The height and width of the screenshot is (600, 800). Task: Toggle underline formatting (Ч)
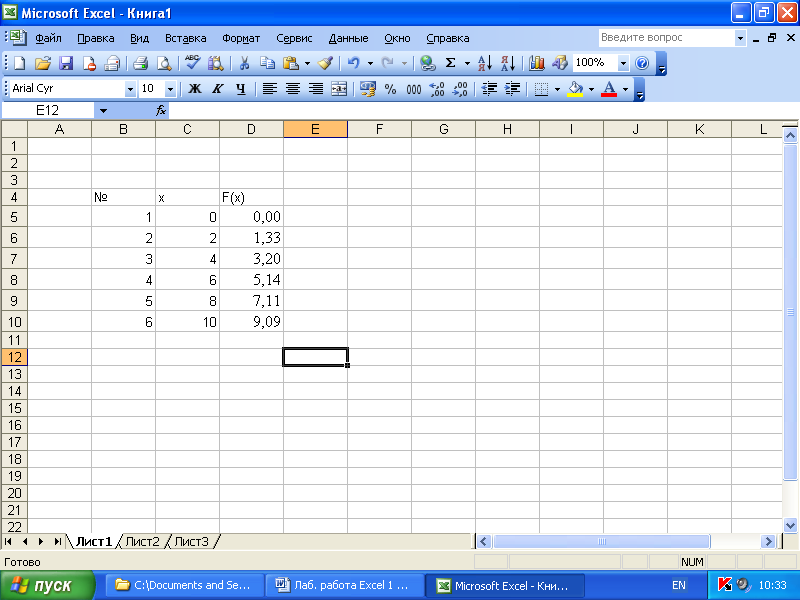(241, 89)
